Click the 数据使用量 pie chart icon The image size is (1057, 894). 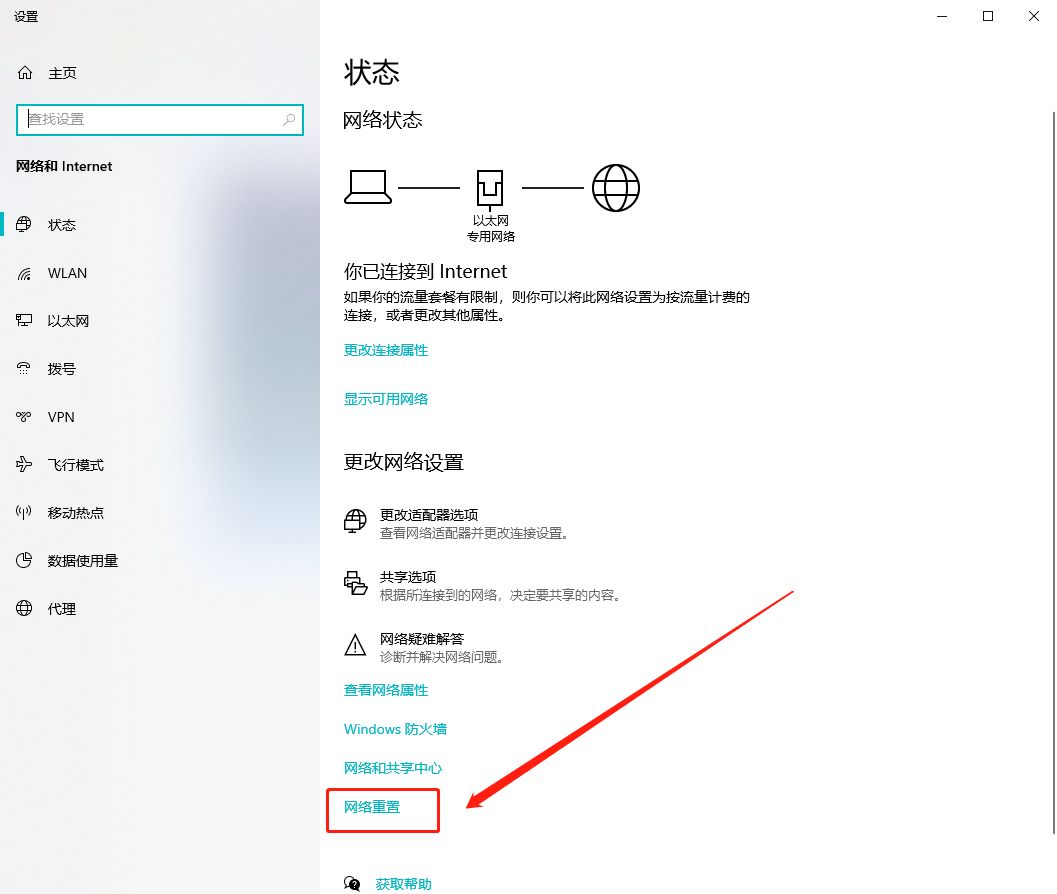24,560
